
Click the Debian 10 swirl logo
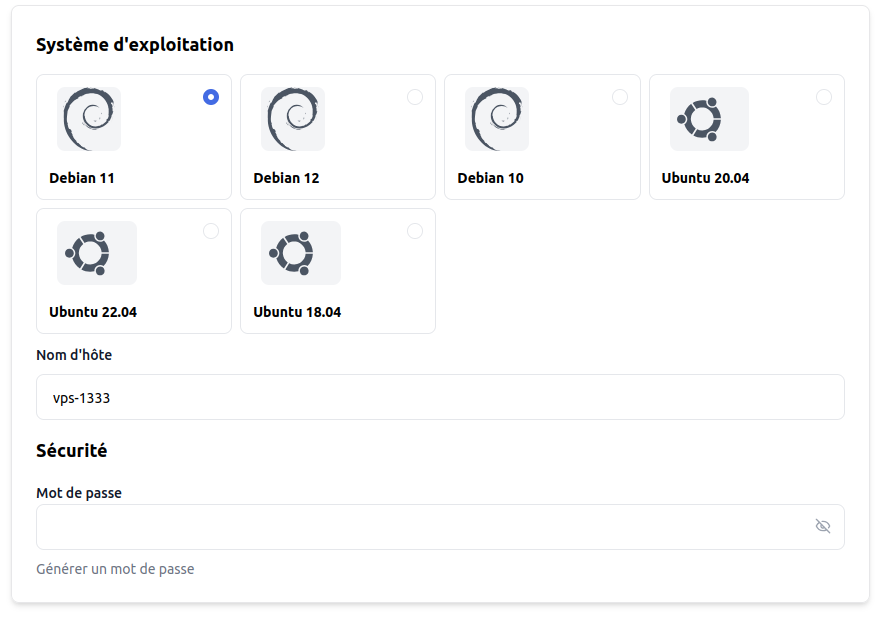coord(497,119)
